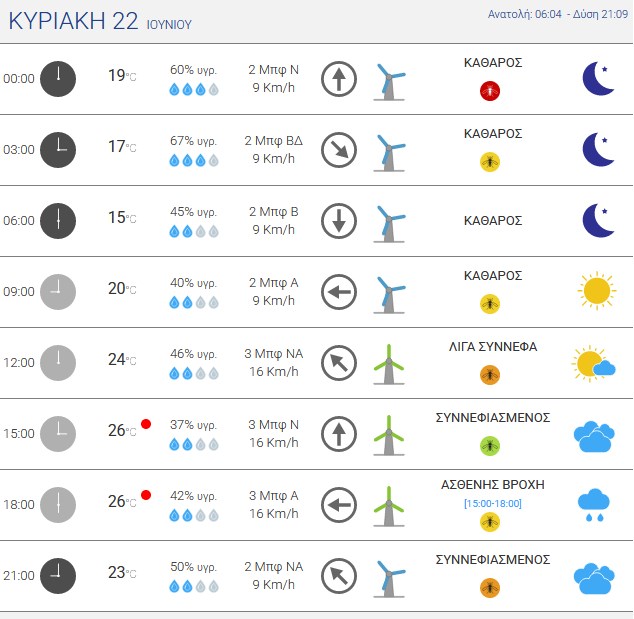Click the green wind turbine at 12:00

(389, 364)
